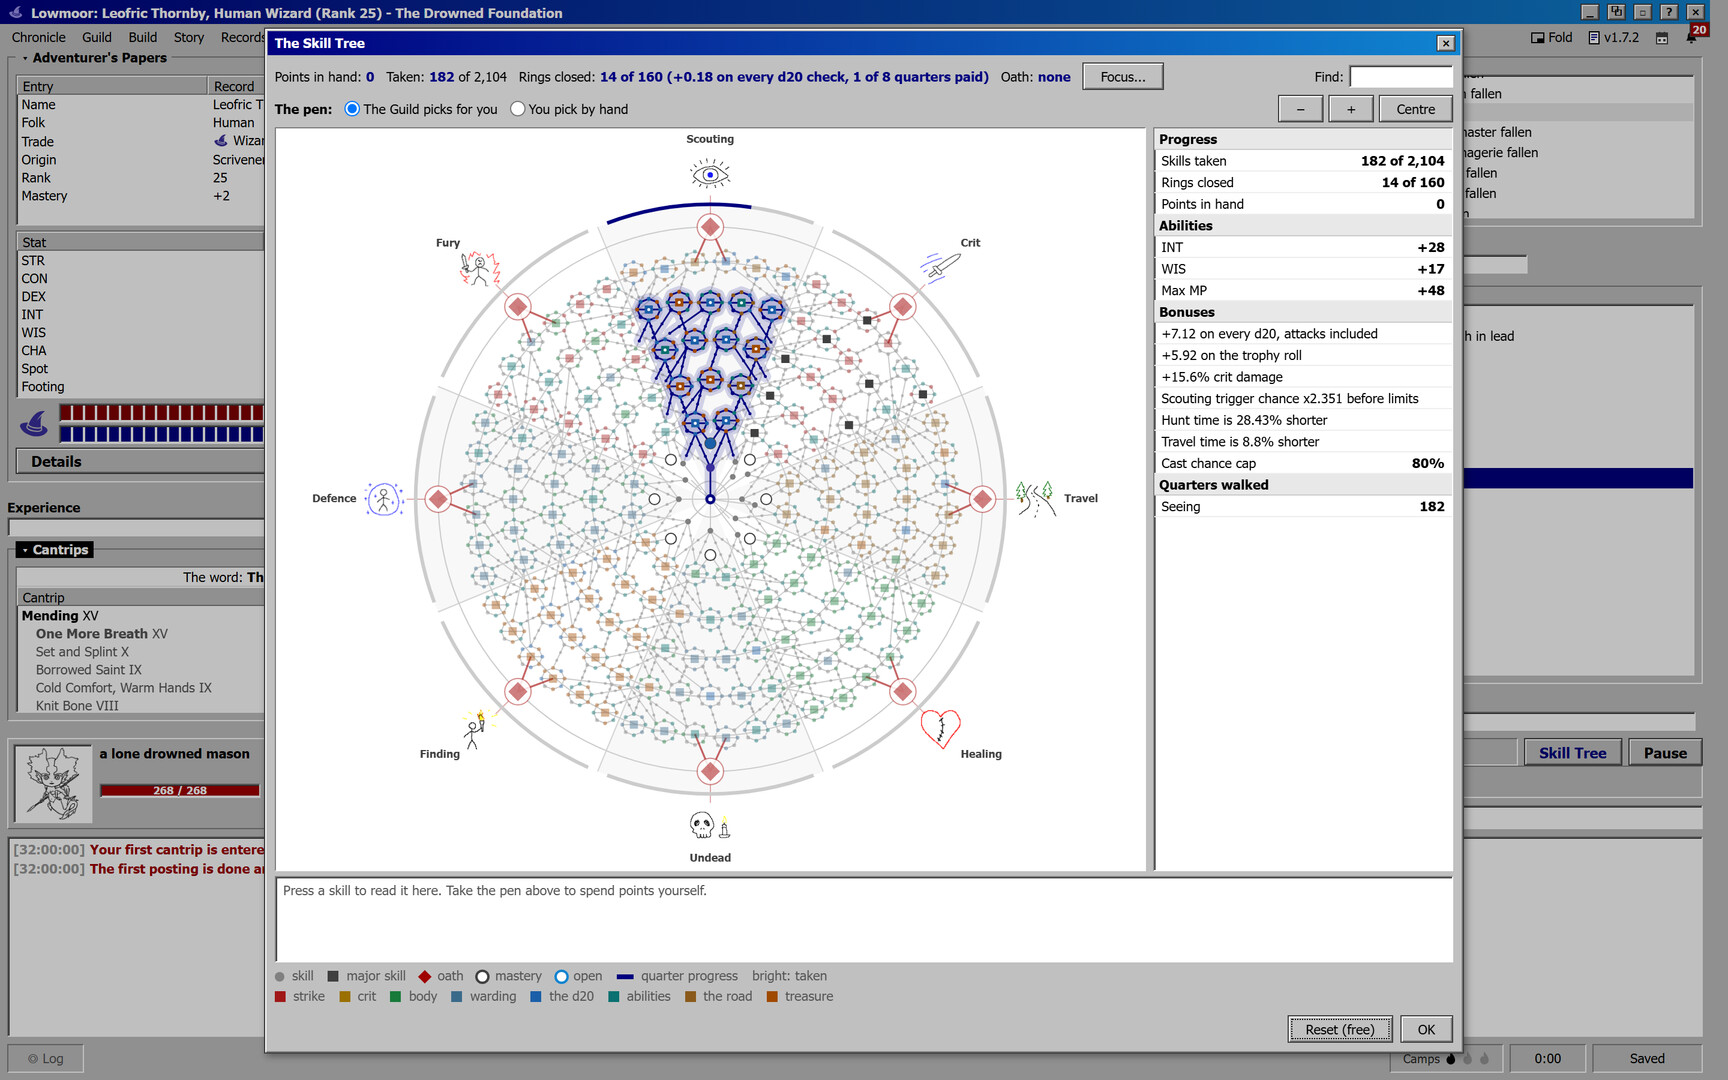Select the Scouting oath diamond node
Screen dimensions: 1728x1080
tap(710, 227)
